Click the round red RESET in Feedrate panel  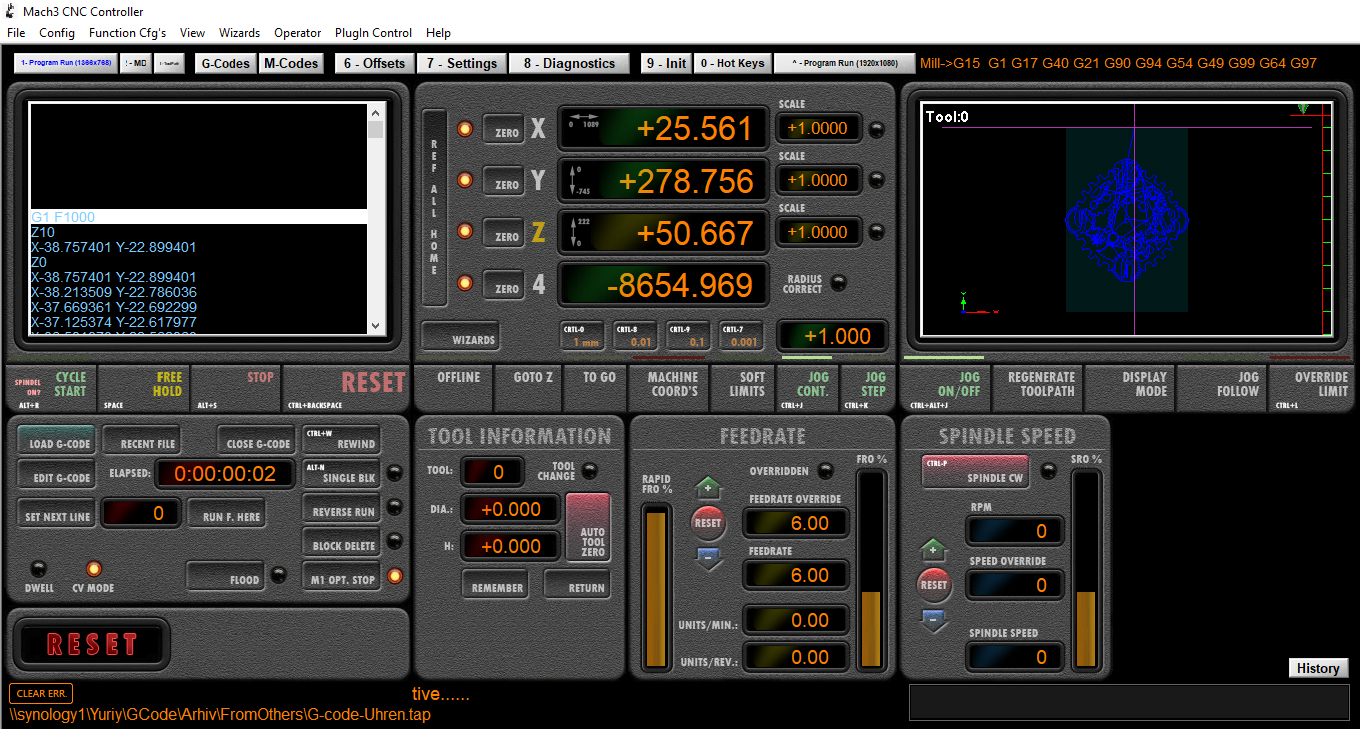click(708, 523)
